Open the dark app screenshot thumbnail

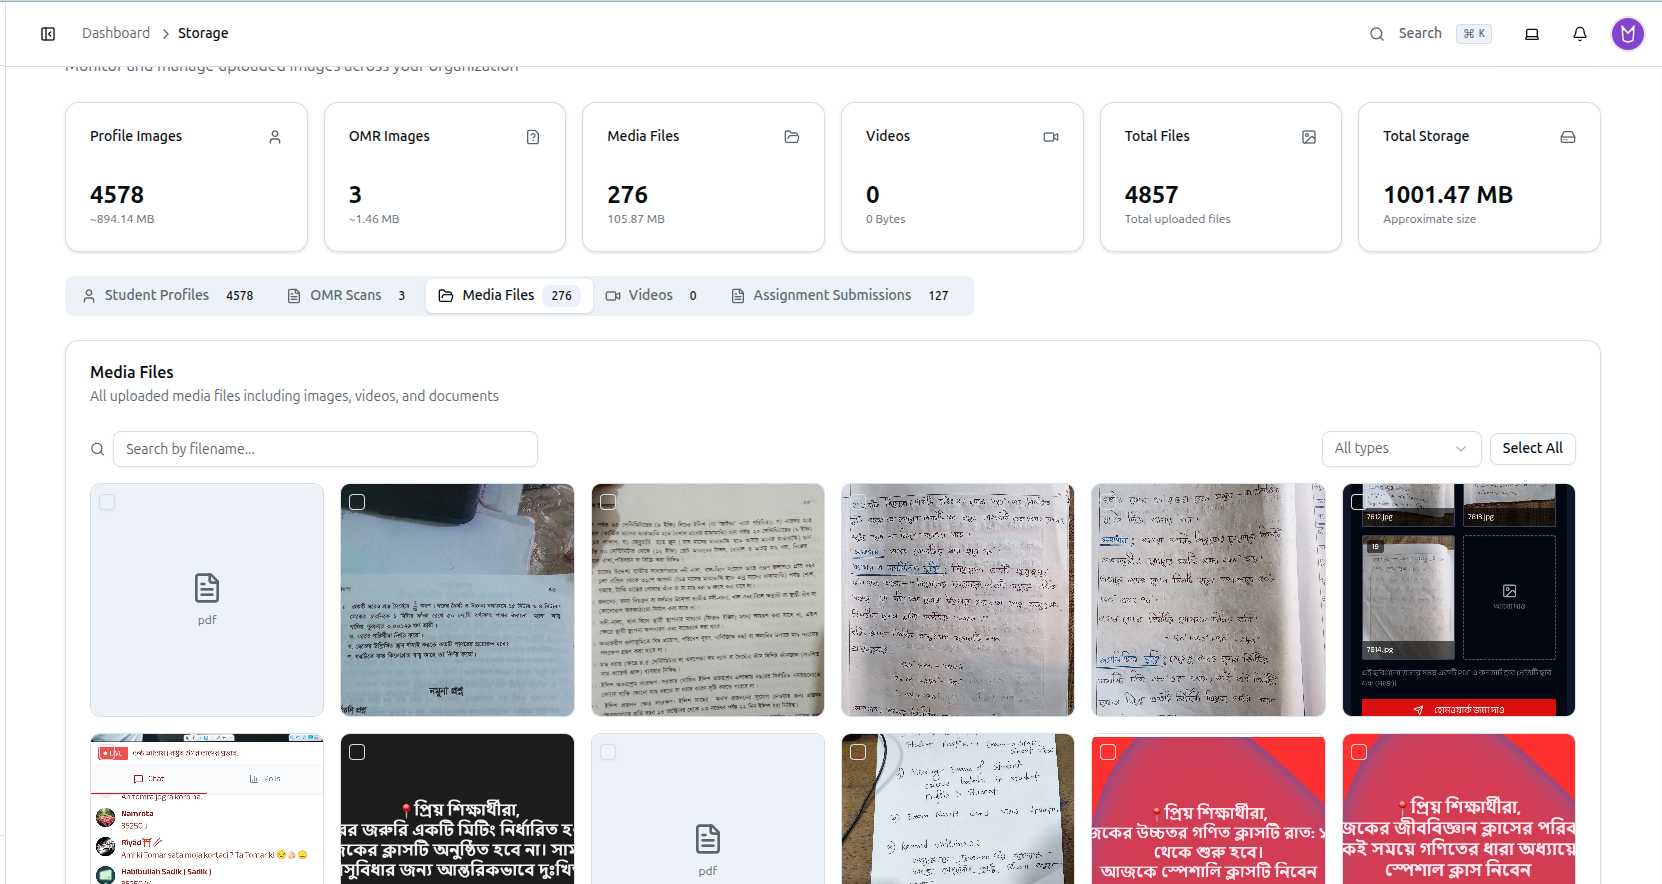coord(1459,600)
